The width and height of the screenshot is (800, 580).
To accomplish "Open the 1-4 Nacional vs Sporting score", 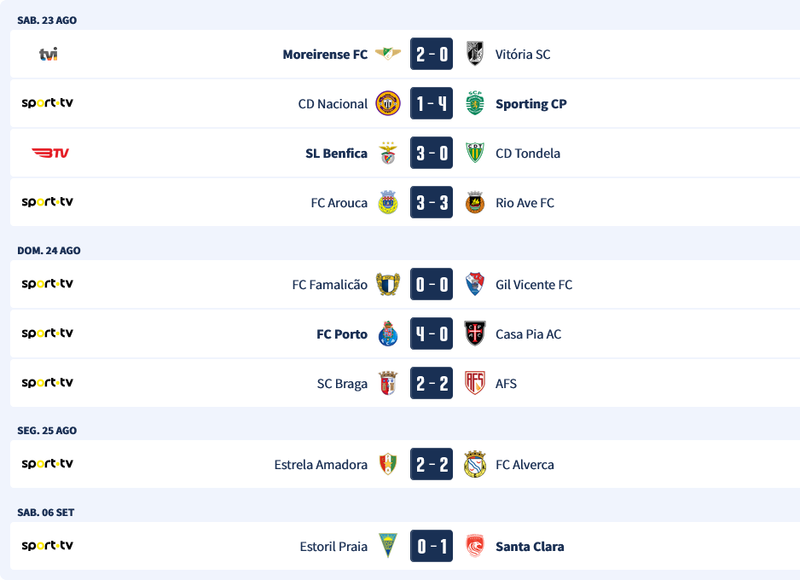I will [x=431, y=104].
